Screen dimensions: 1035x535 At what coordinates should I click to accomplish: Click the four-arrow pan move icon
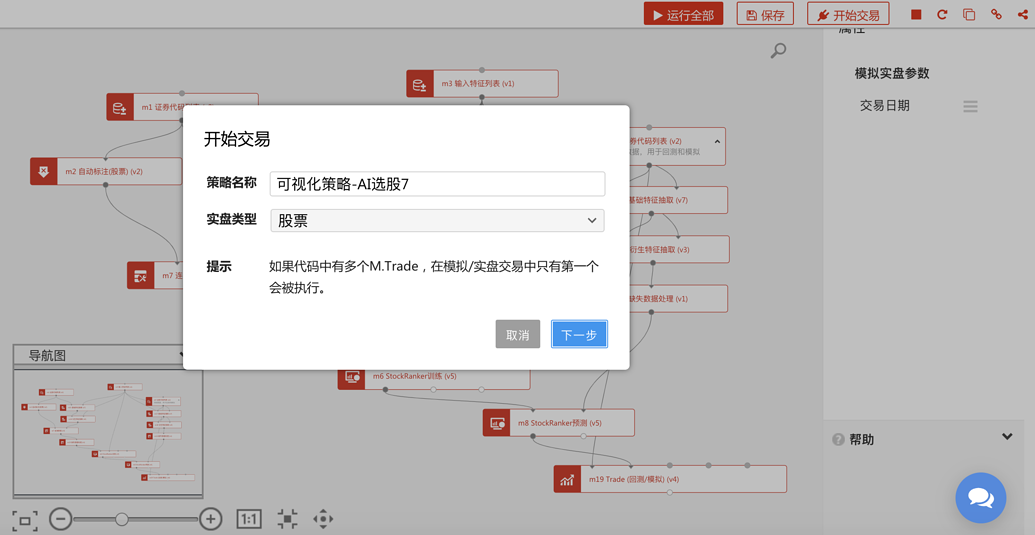(x=323, y=519)
